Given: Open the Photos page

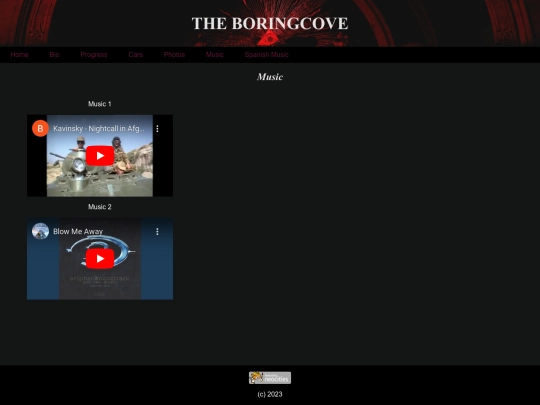Looking at the screenshot, I should tap(174, 55).
